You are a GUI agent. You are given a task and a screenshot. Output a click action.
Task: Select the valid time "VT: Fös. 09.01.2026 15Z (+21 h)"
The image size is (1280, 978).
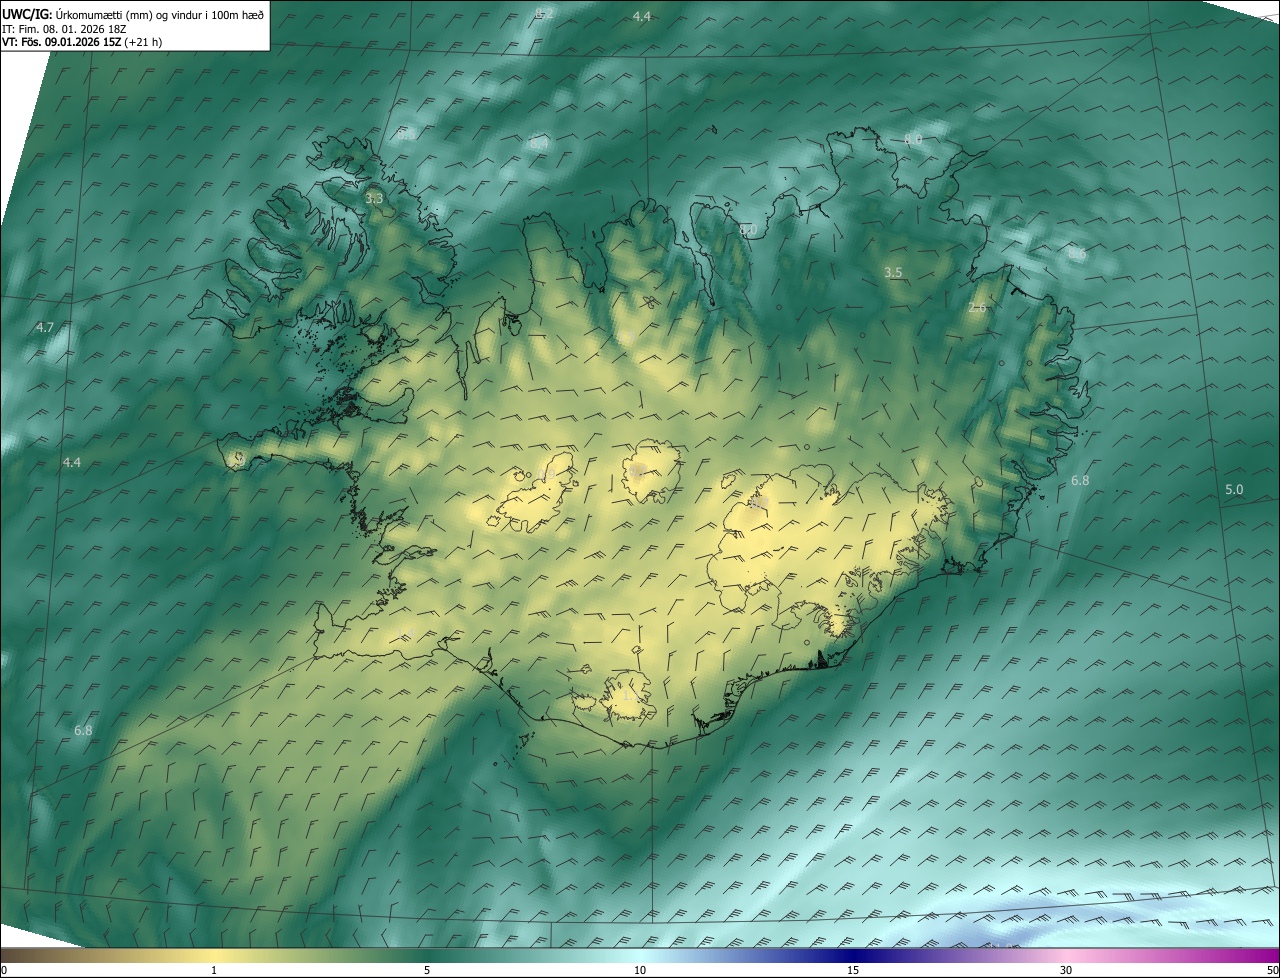pyautogui.click(x=82, y=43)
